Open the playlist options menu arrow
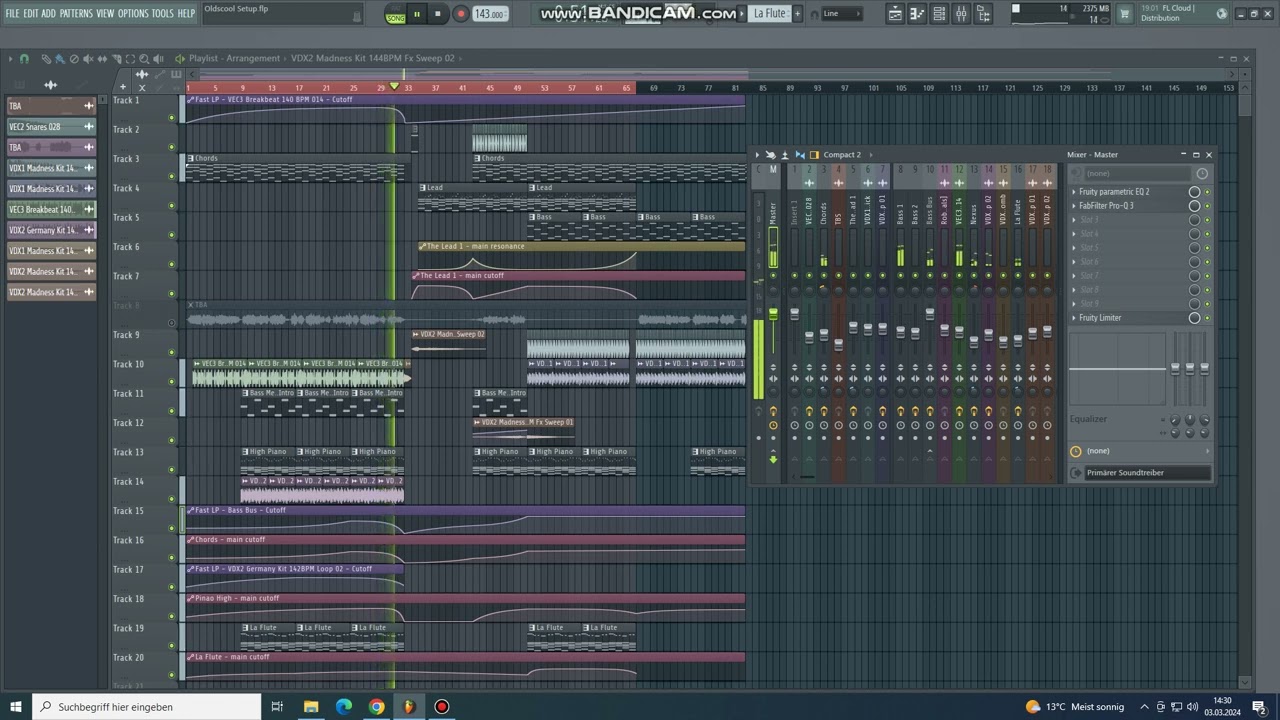 click(x=10, y=59)
